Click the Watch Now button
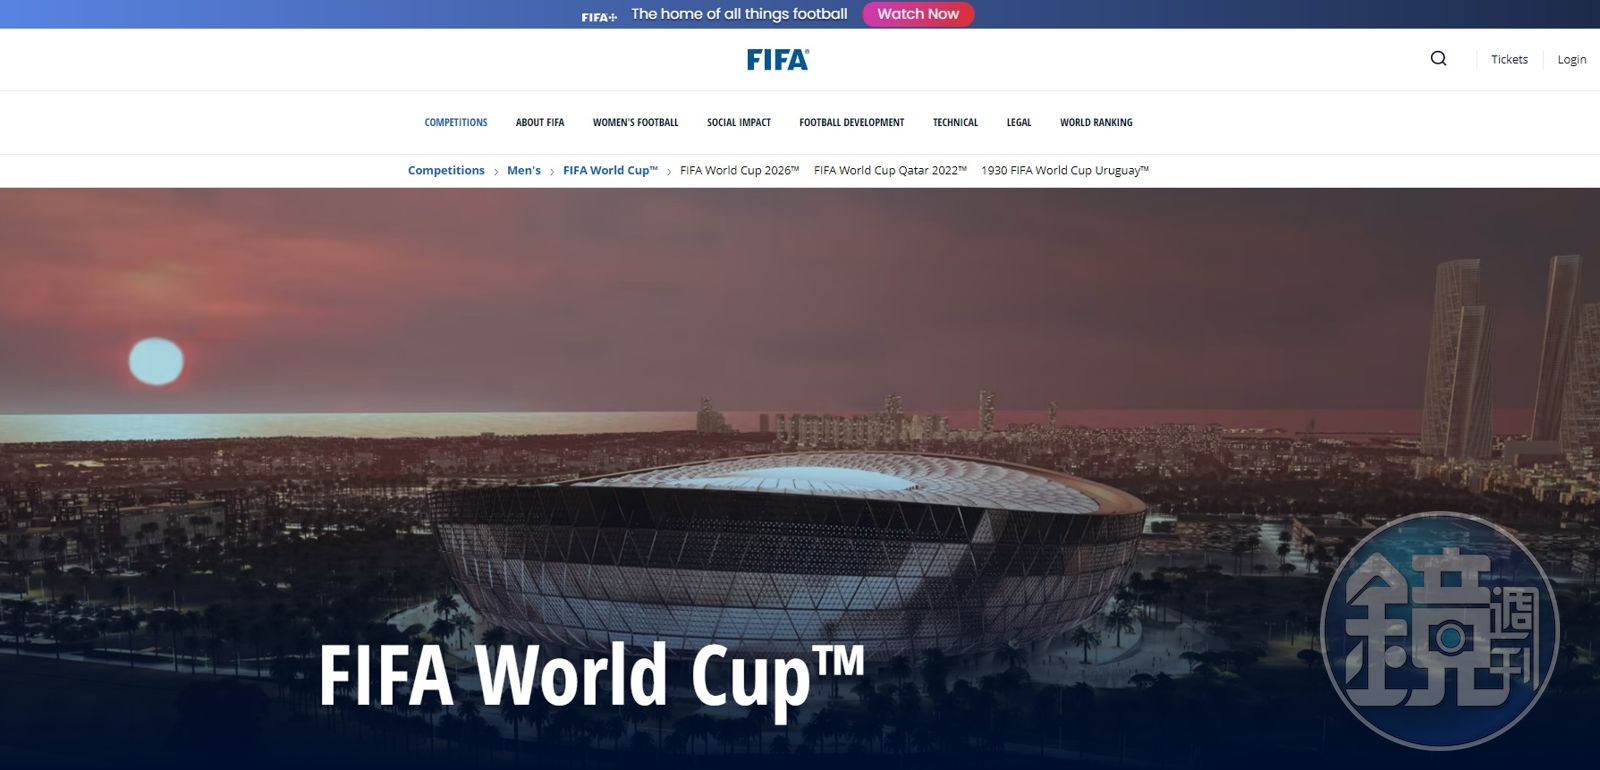This screenshot has width=1600, height=770. pyautogui.click(x=918, y=14)
